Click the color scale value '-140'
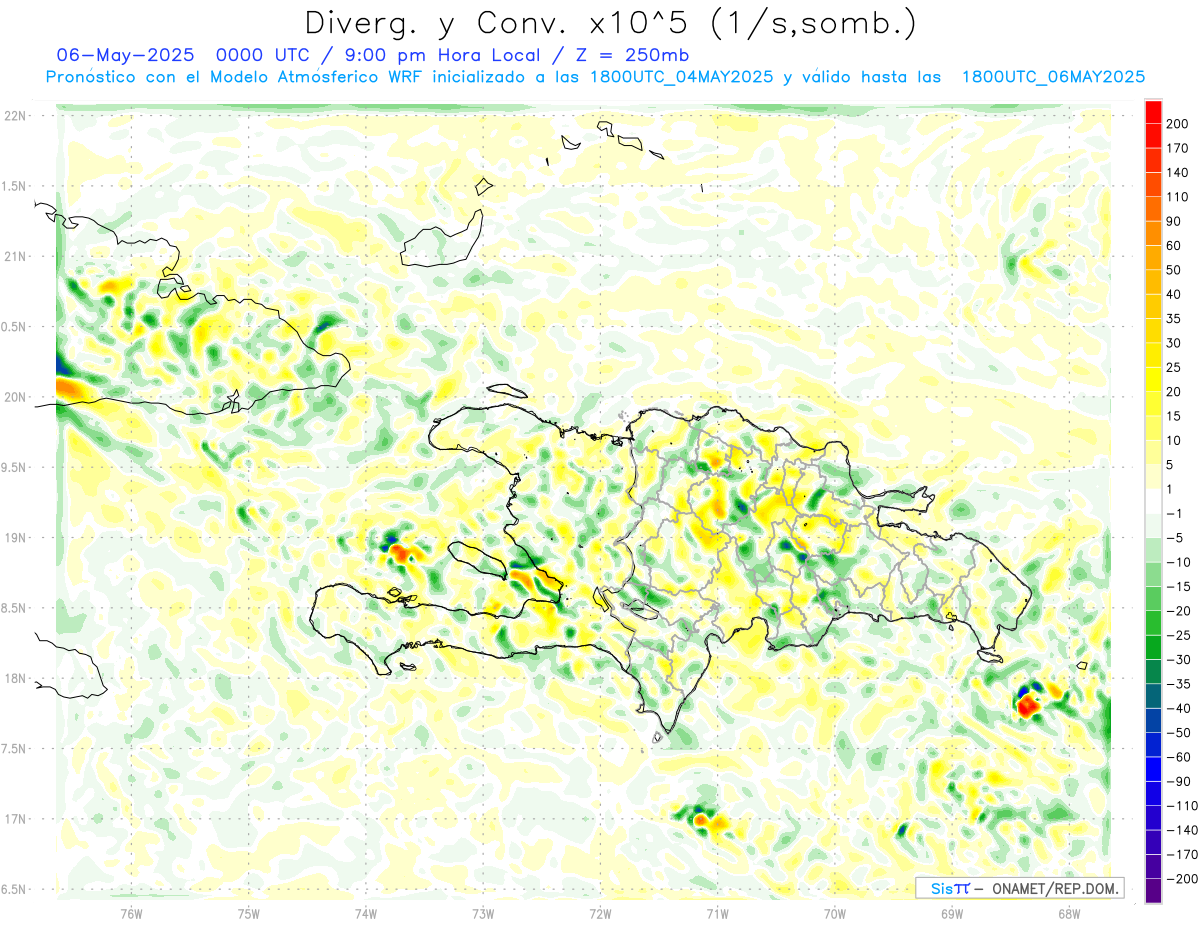The width and height of the screenshot is (1200, 927). tap(1184, 830)
